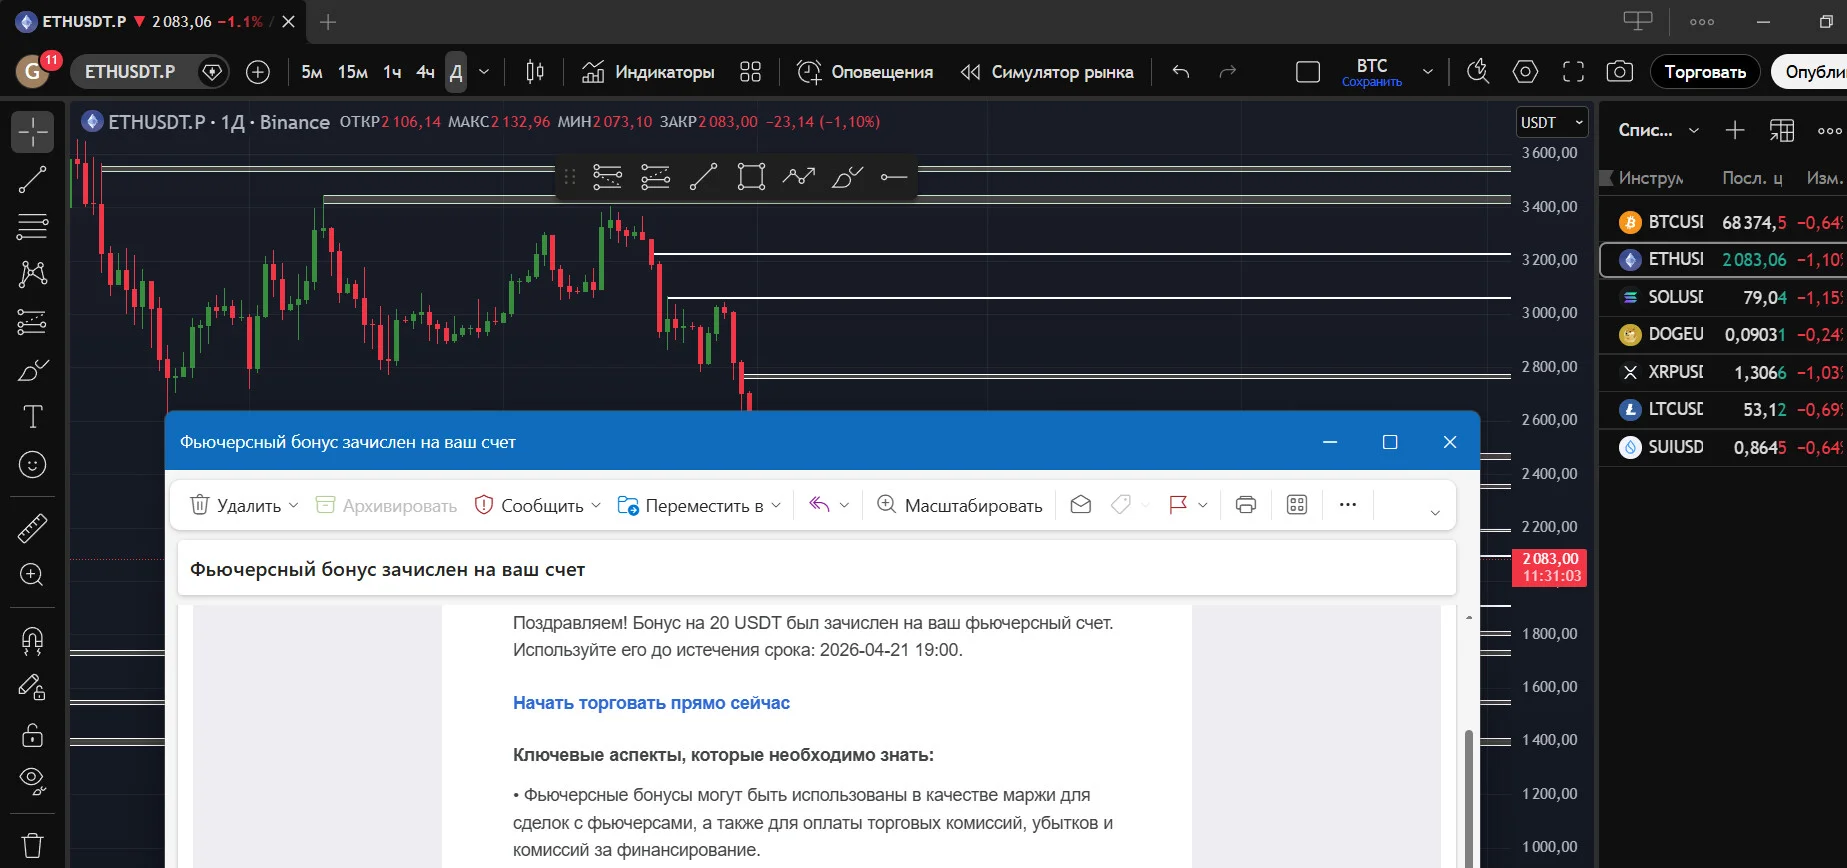Start the Симулятор рынка replay
The height and width of the screenshot is (868, 1847).
(x=1047, y=72)
